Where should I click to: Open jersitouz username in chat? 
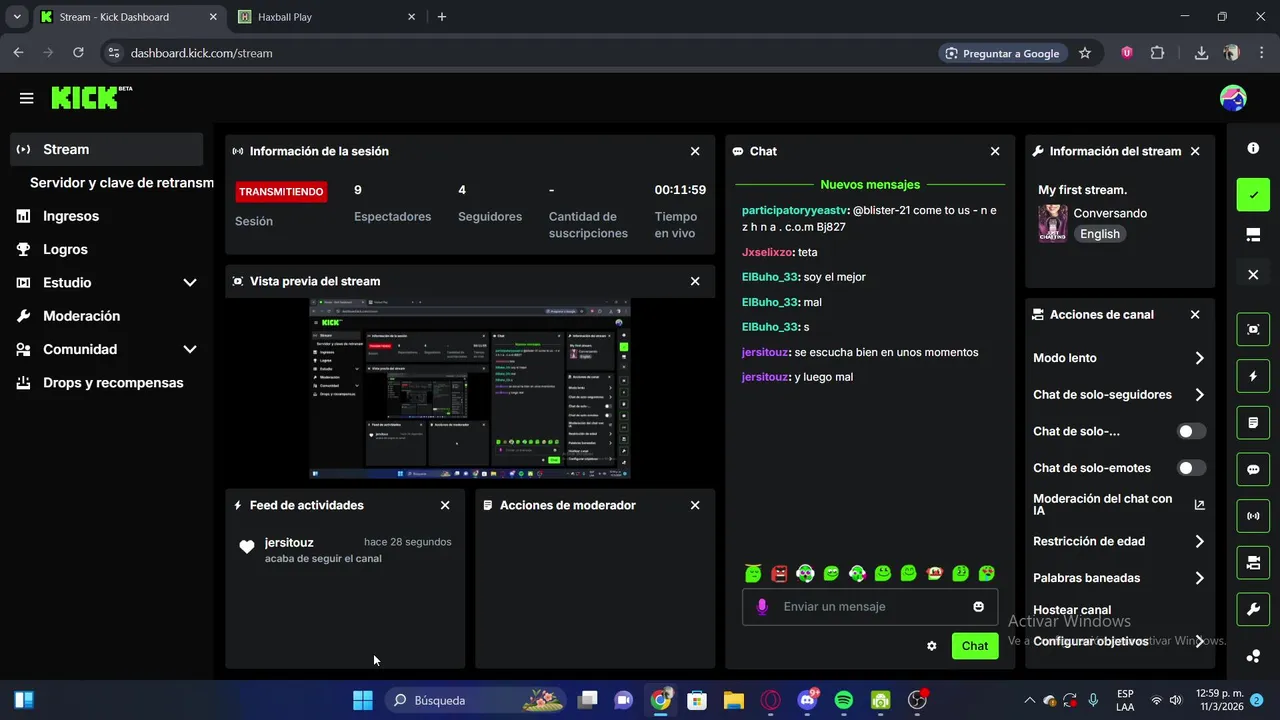765,352
